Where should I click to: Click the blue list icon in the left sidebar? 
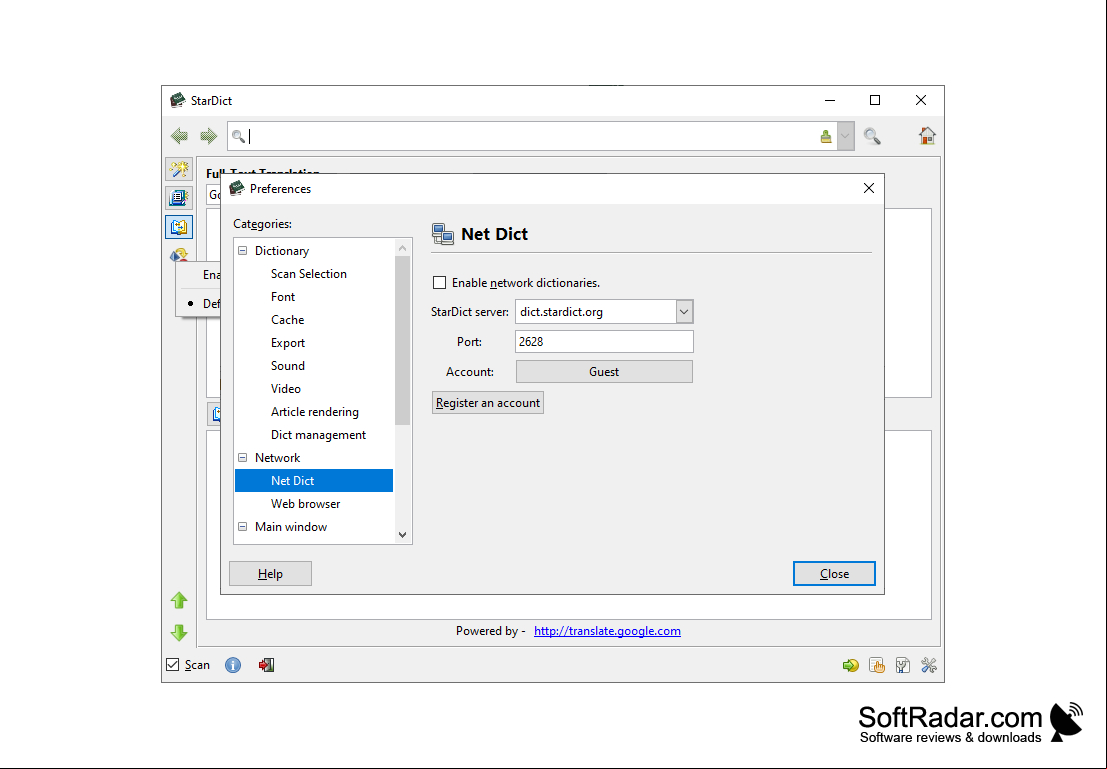[x=179, y=198]
